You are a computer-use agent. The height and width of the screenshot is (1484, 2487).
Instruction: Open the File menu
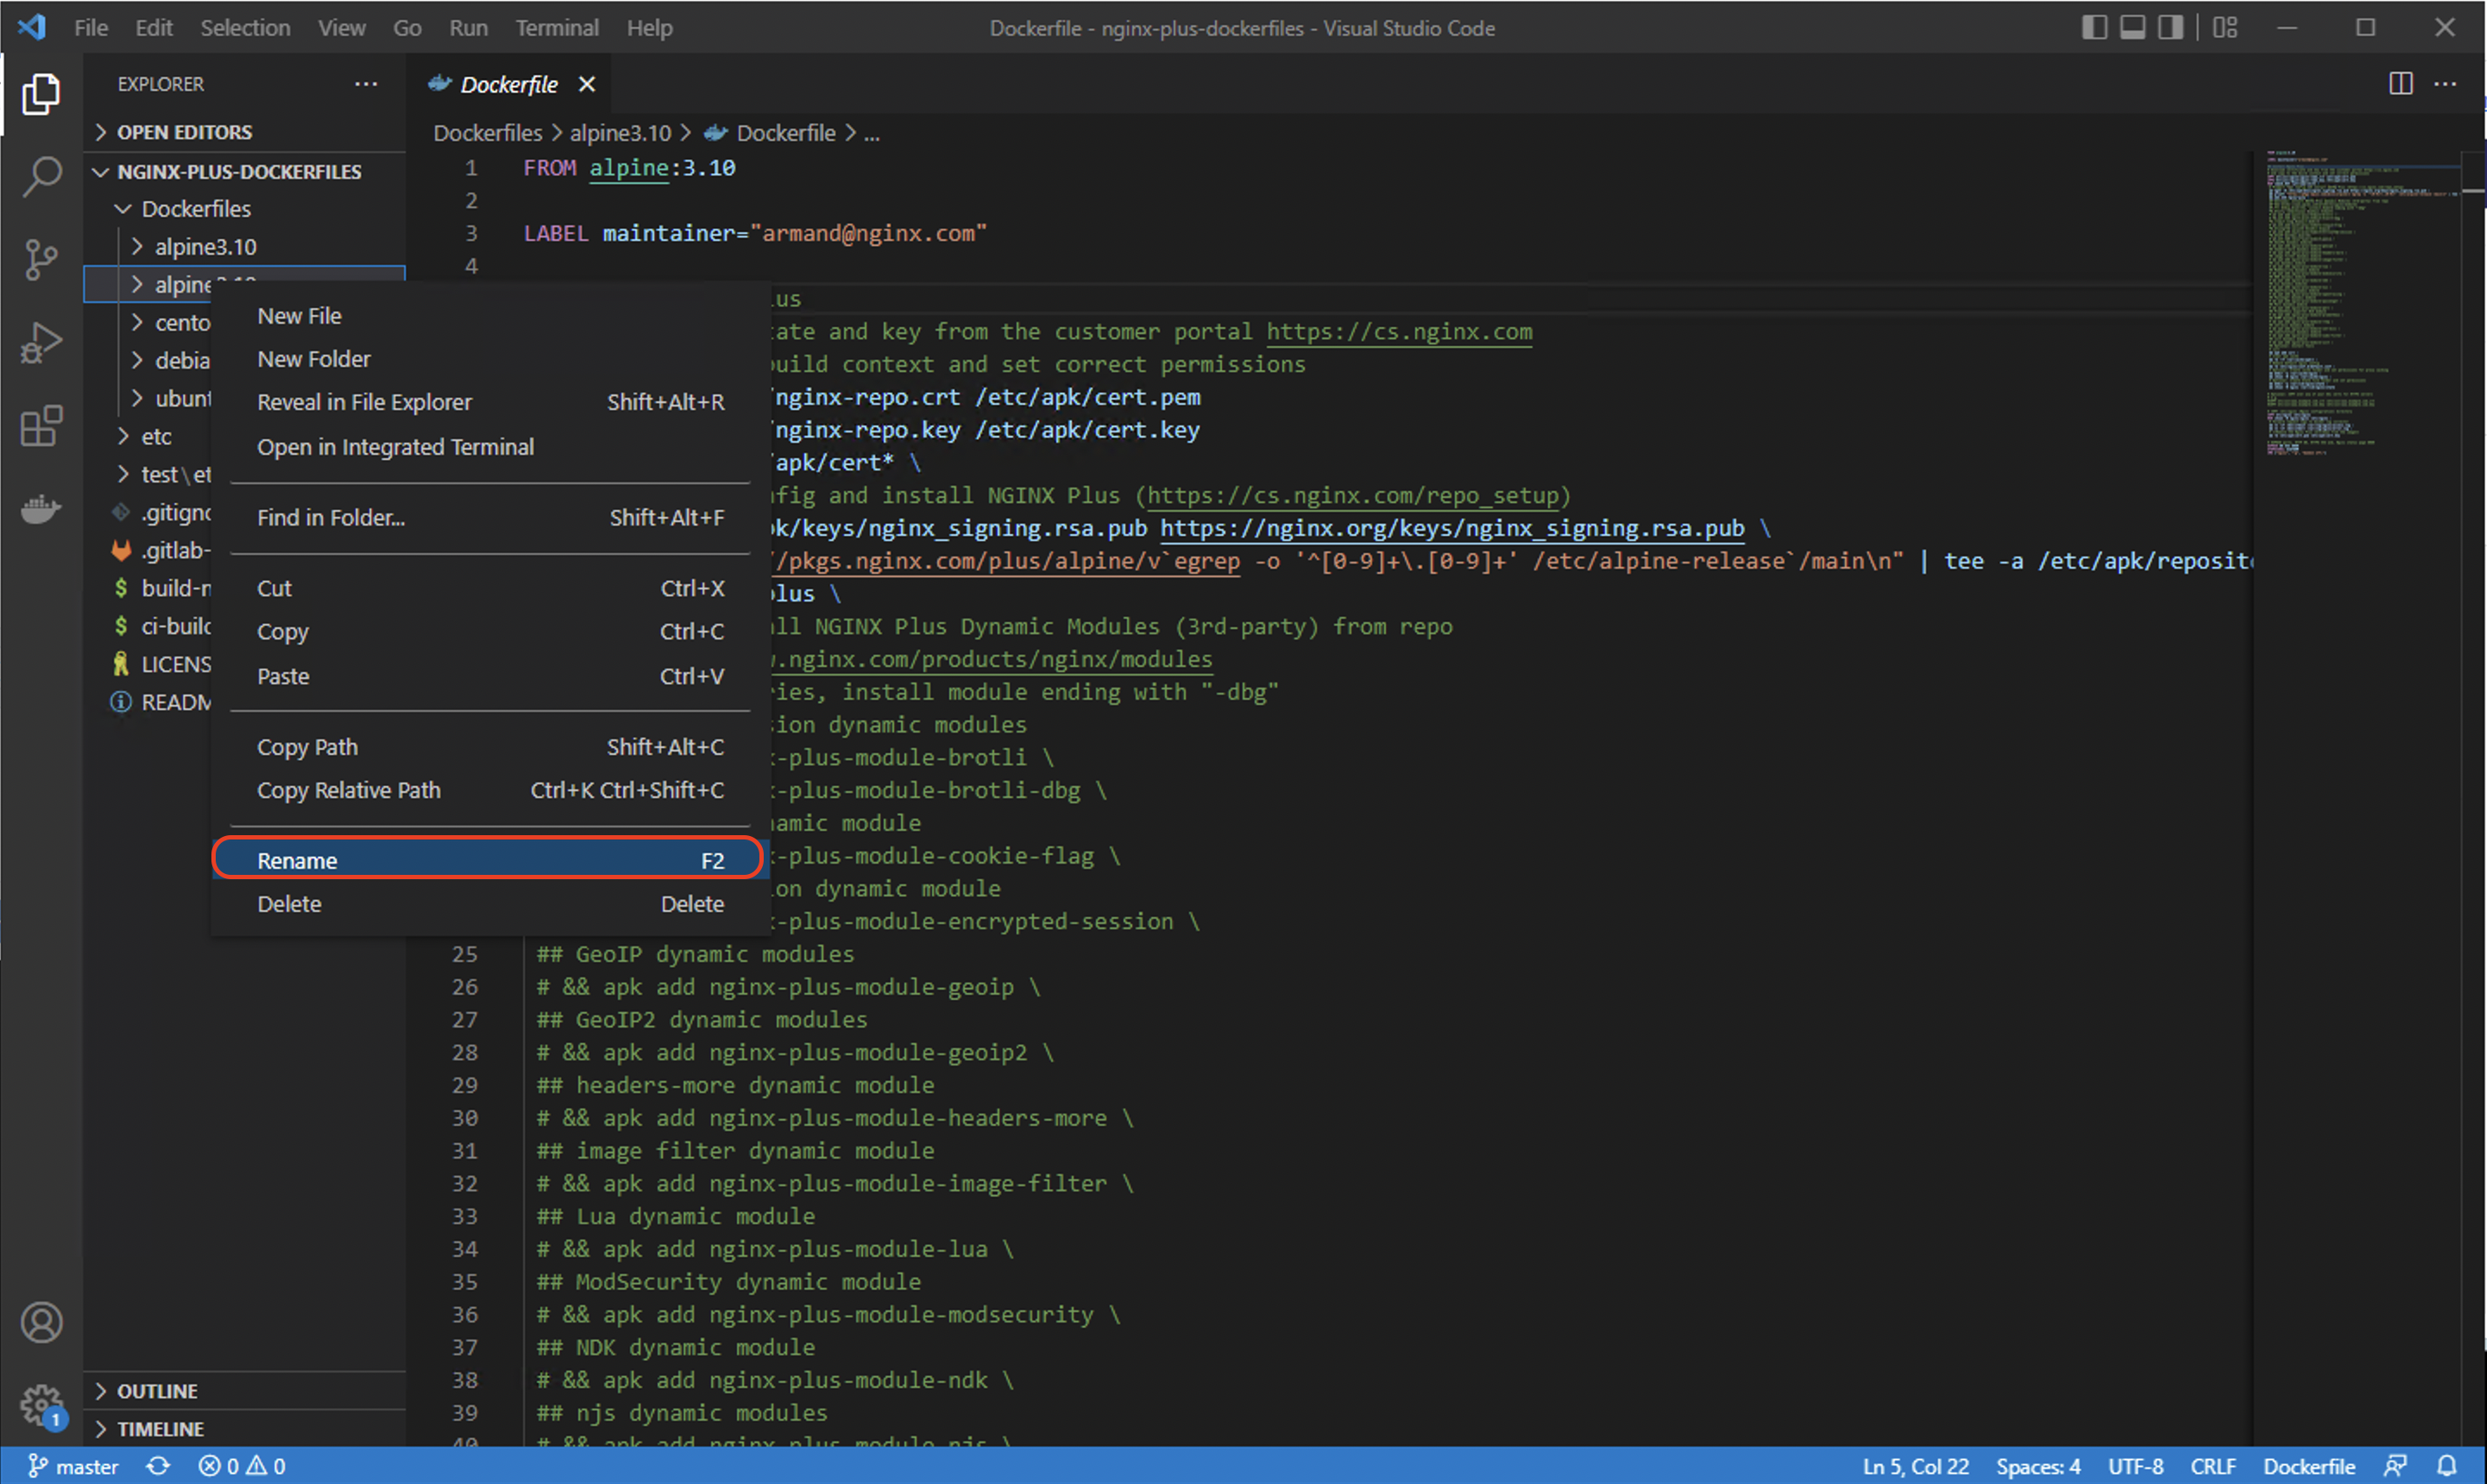[x=91, y=28]
